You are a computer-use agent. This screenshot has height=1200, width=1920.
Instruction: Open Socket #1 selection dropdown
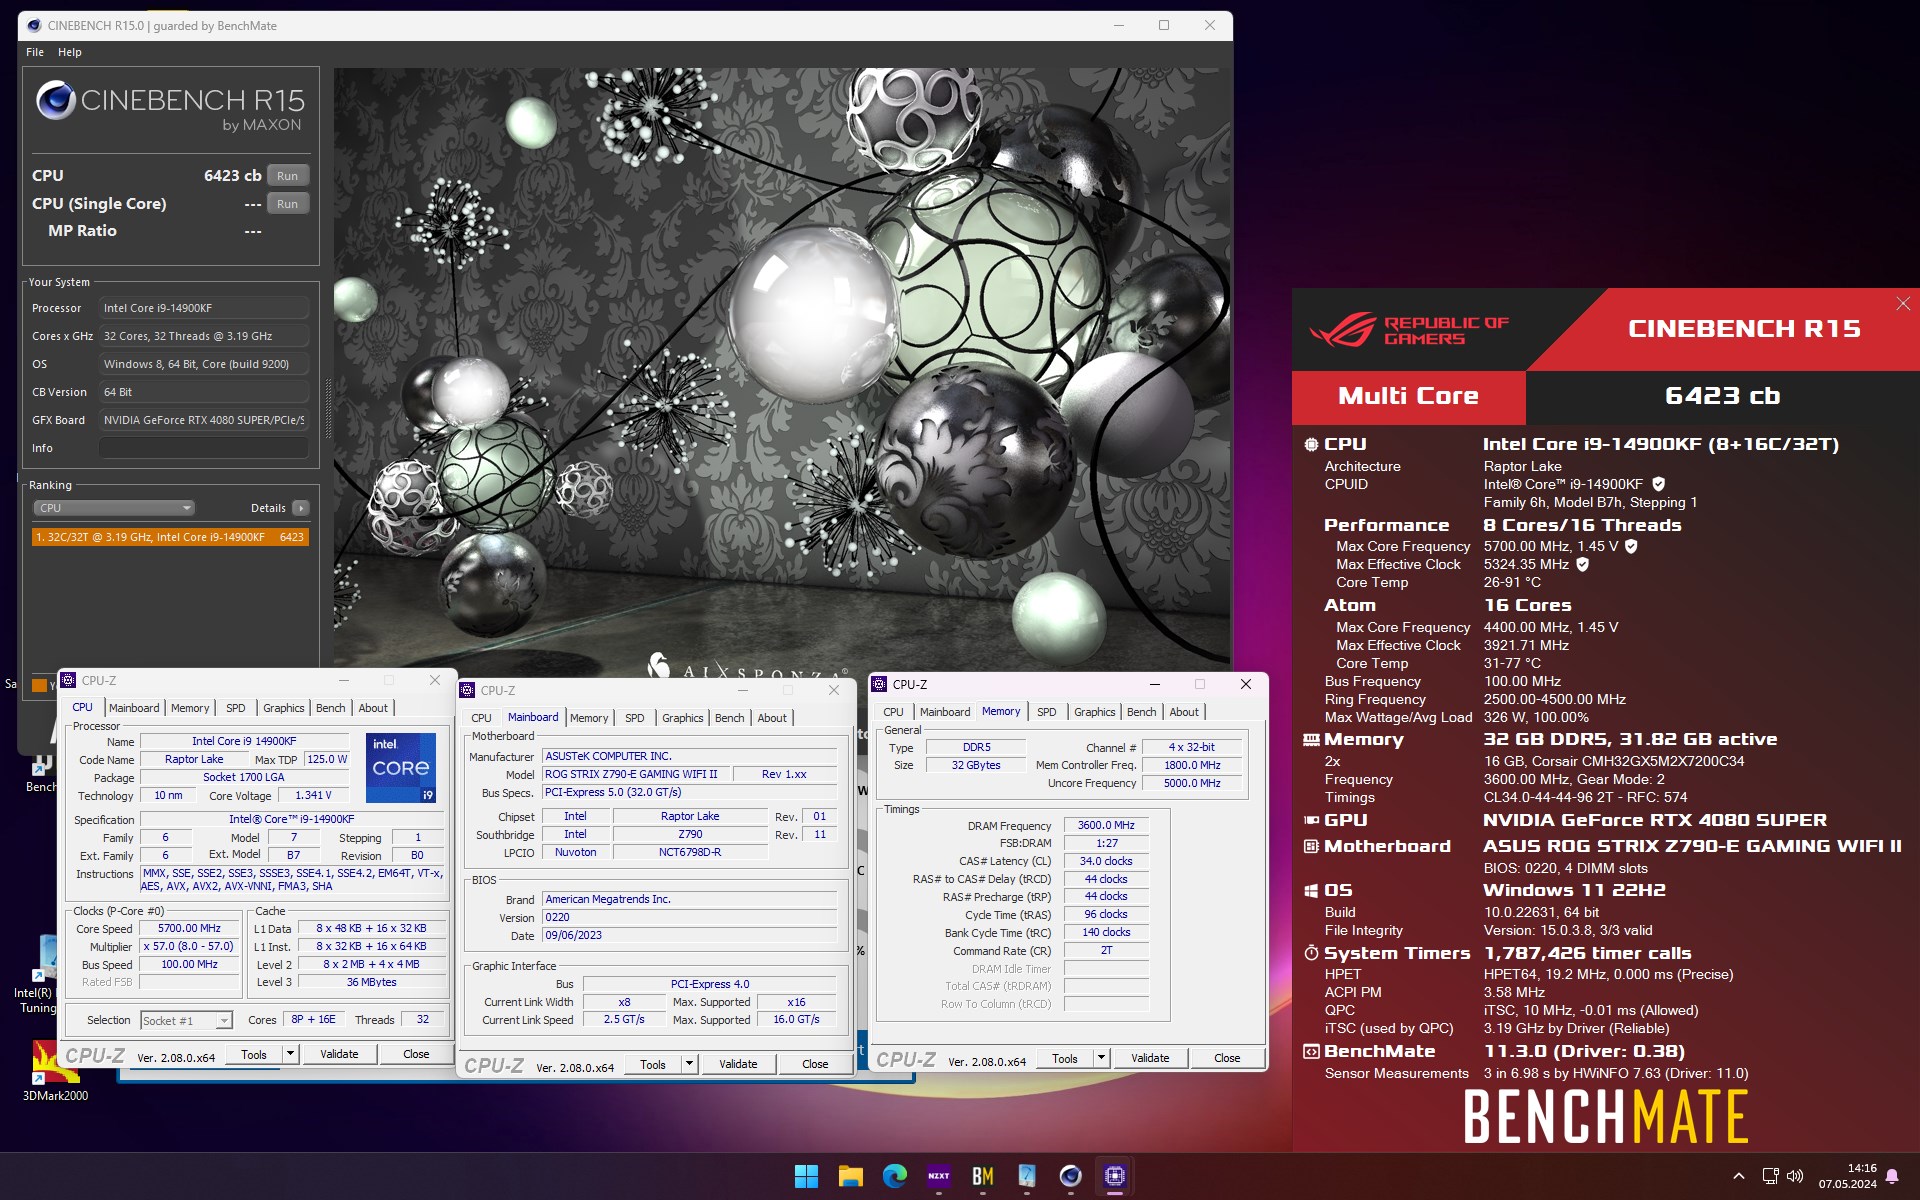[186, 1020]
